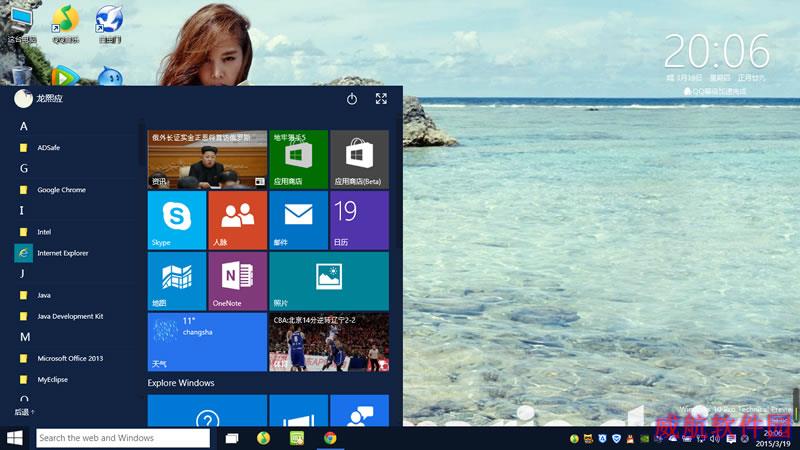
Task: Click the NVIDIA green tray icon
Action: (644, 439)
